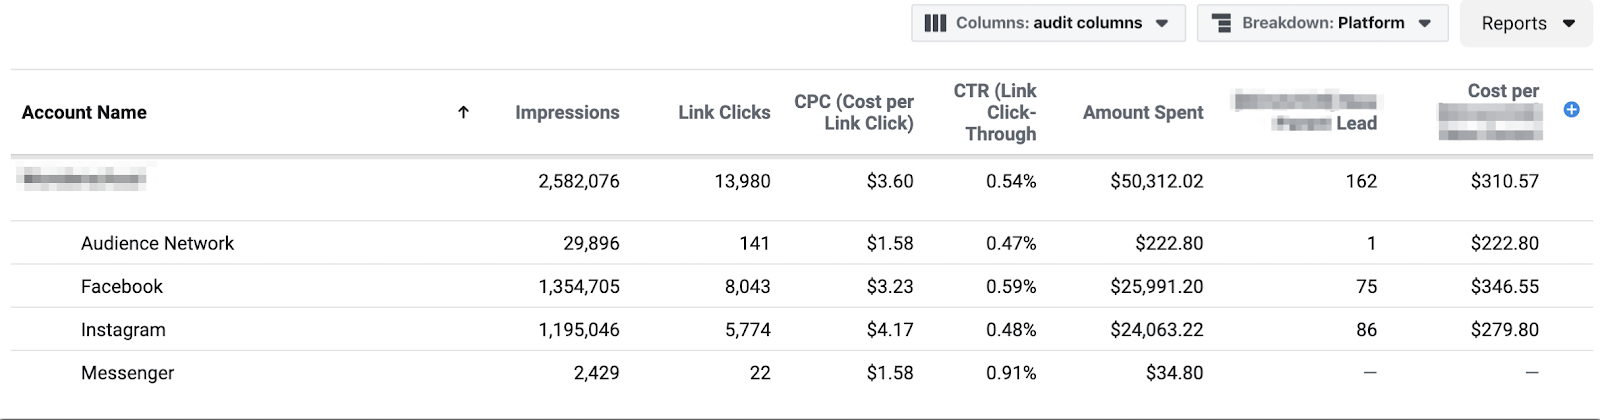The image size is (1600, 420).
Task: Open the Reports dropdown menu
Action: pos(1526,23)
